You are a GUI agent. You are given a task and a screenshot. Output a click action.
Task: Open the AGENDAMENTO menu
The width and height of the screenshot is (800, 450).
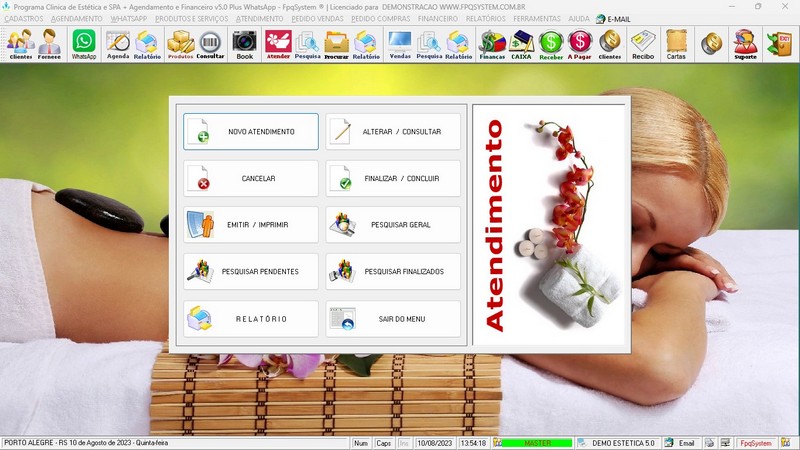coord(77,19)
